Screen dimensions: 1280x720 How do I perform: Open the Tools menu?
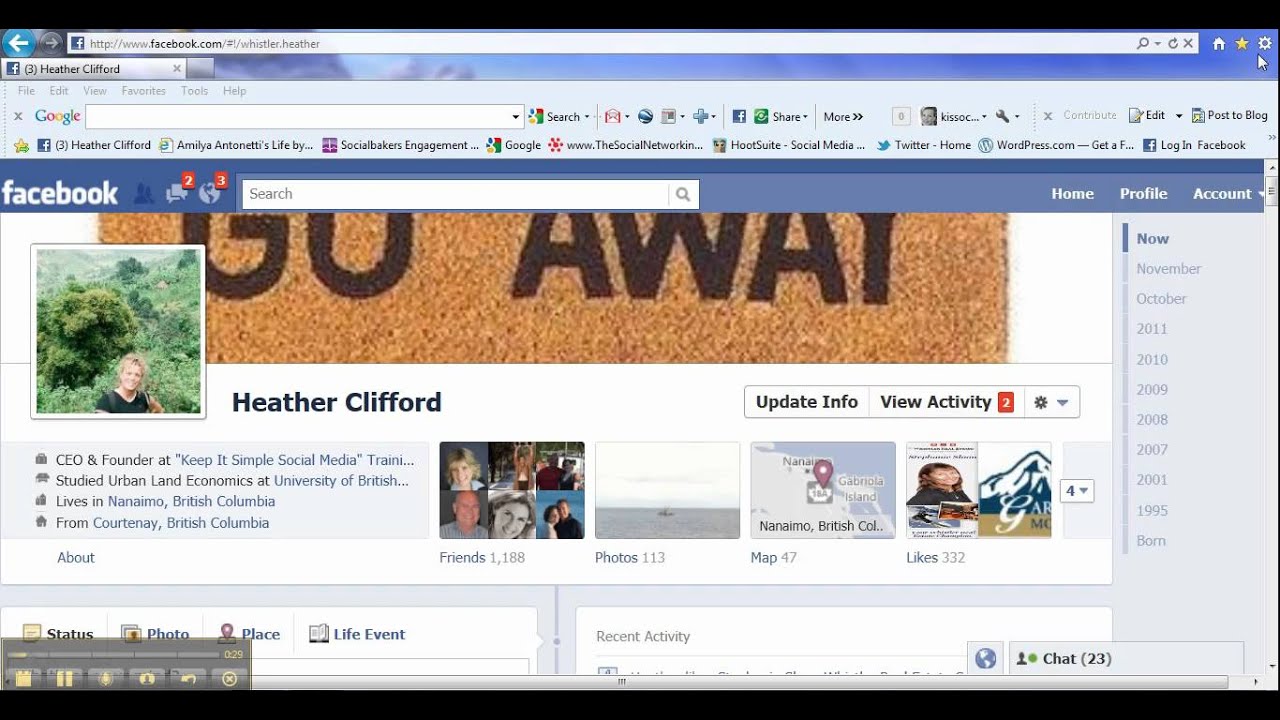pyautogui.click(x=195, y=91)
